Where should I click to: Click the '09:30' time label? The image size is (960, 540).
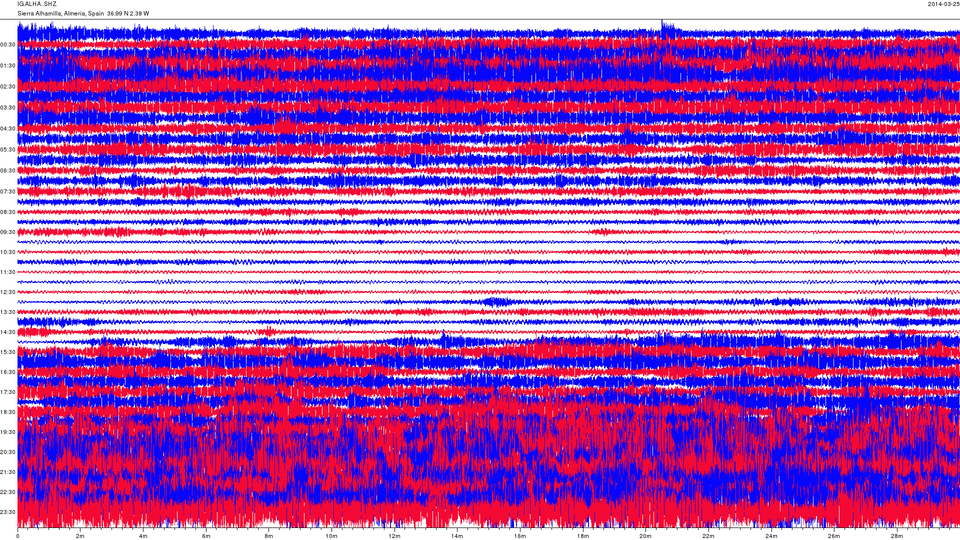click(8, 232)
